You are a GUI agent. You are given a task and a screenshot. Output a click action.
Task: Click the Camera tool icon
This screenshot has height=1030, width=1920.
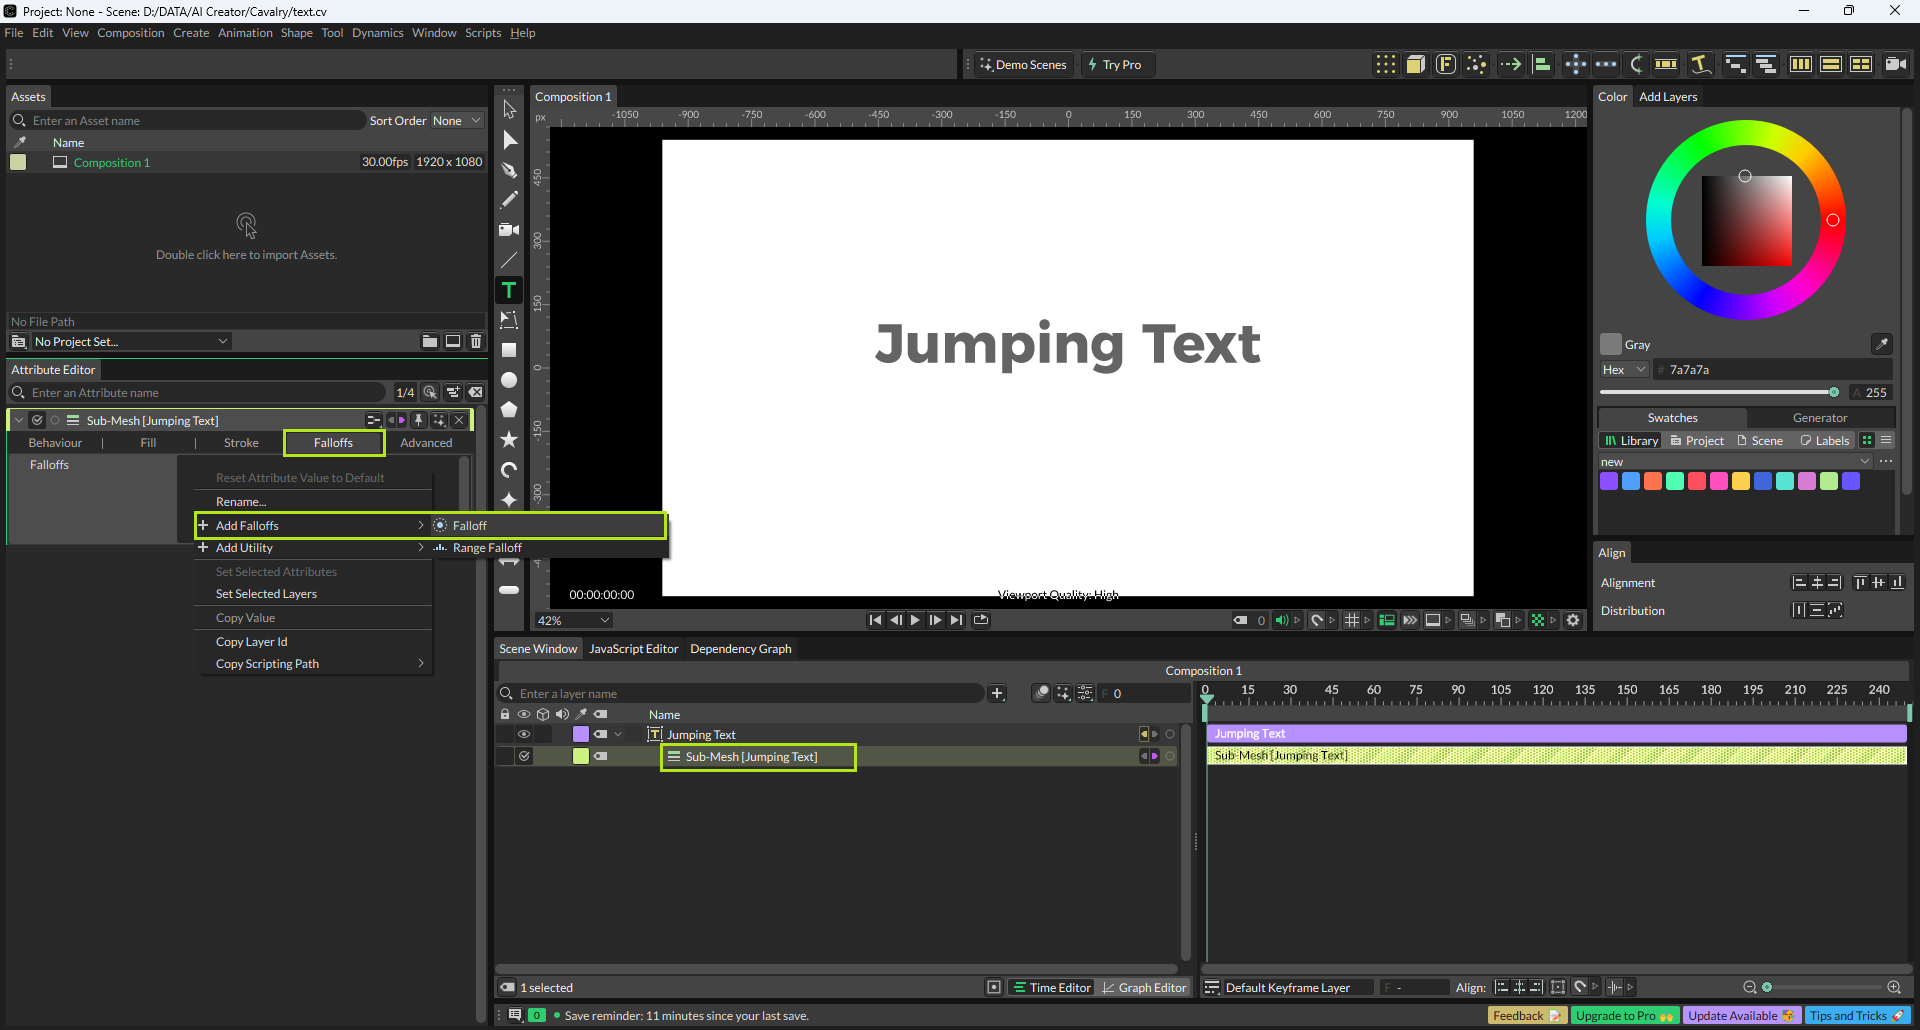509,230
